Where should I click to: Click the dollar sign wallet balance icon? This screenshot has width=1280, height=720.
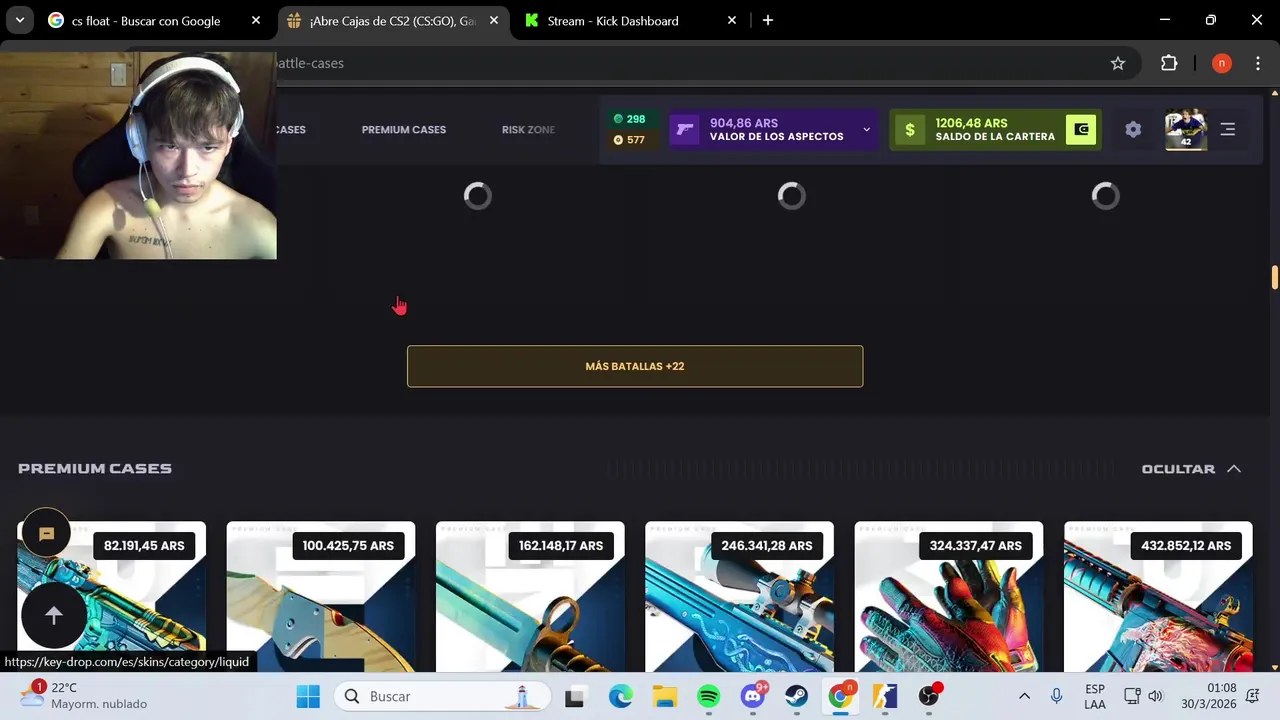pos(909,130)
